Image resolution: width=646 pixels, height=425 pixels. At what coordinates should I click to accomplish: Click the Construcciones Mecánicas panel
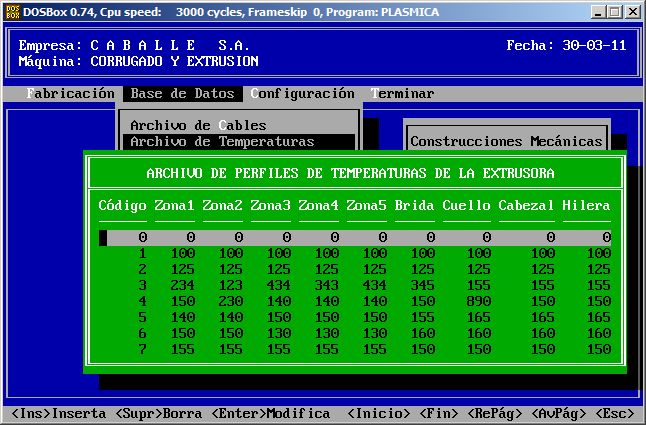(506, 142)
